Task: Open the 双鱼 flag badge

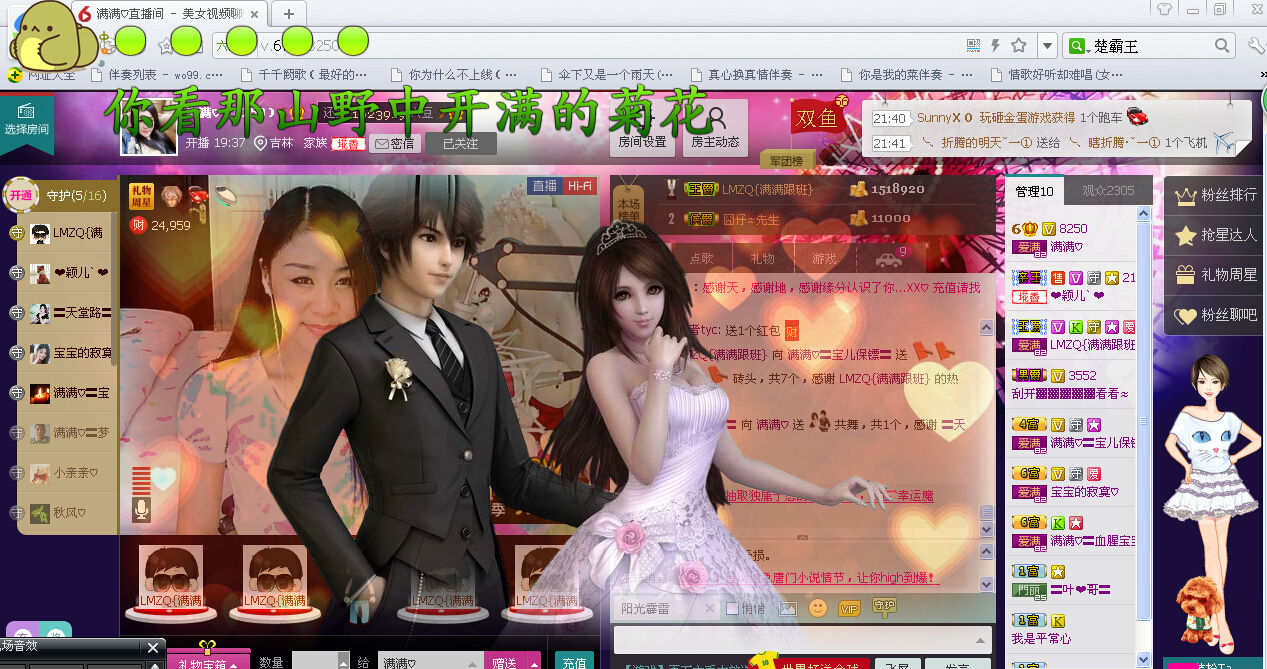Action: point(816,117)
